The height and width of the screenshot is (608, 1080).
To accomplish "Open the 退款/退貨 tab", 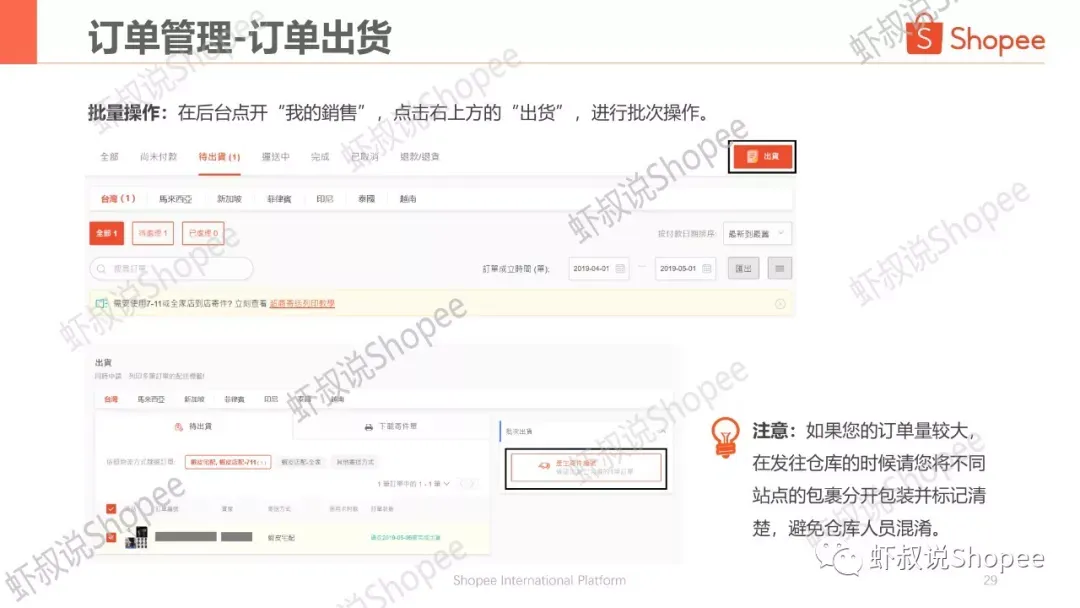I will (419, 157).
